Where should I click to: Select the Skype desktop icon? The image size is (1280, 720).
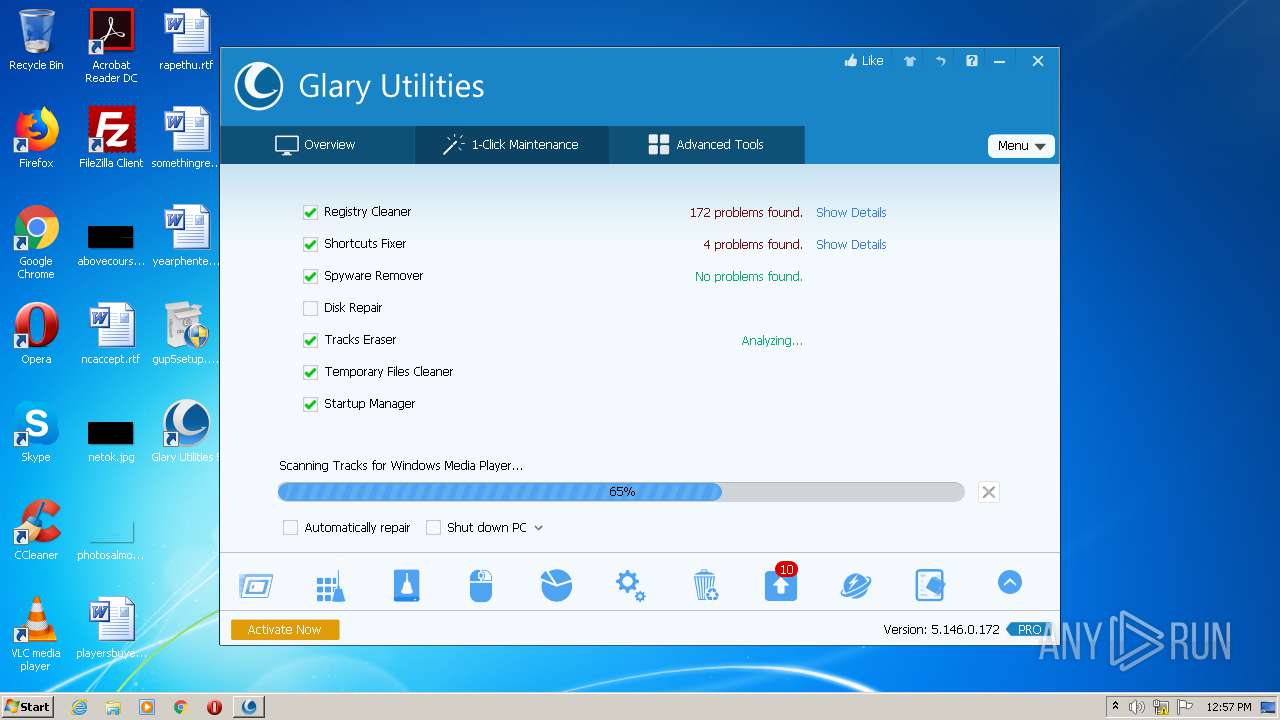tap(36, 432)
